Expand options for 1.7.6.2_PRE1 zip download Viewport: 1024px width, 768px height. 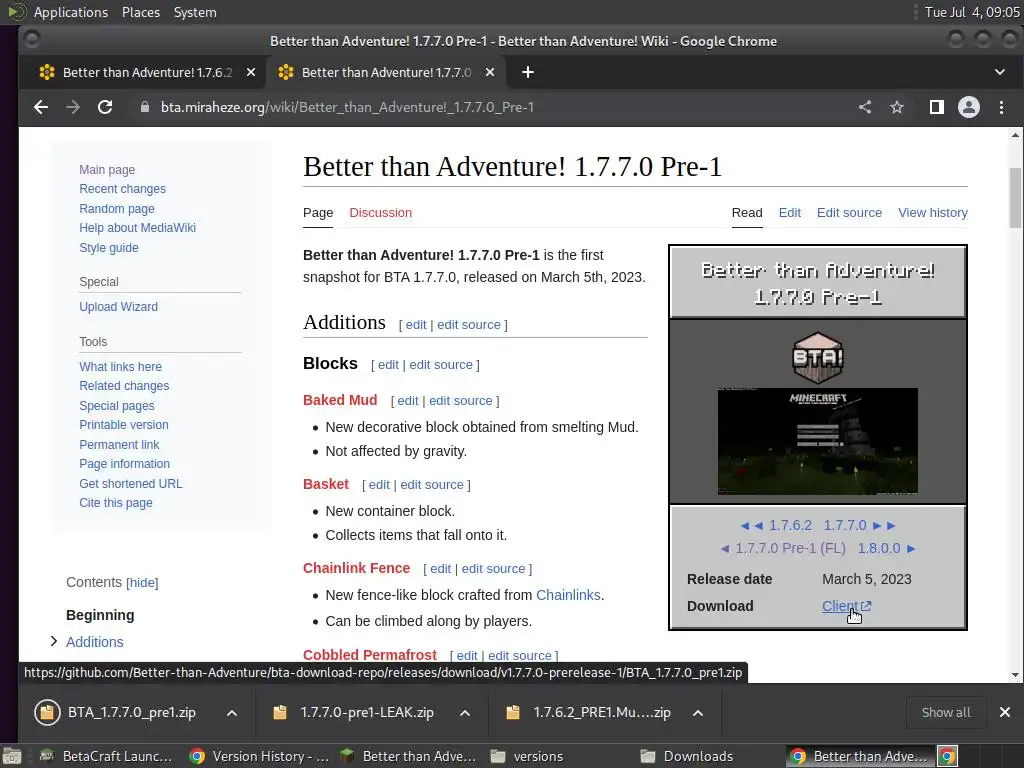coord(697,712)
